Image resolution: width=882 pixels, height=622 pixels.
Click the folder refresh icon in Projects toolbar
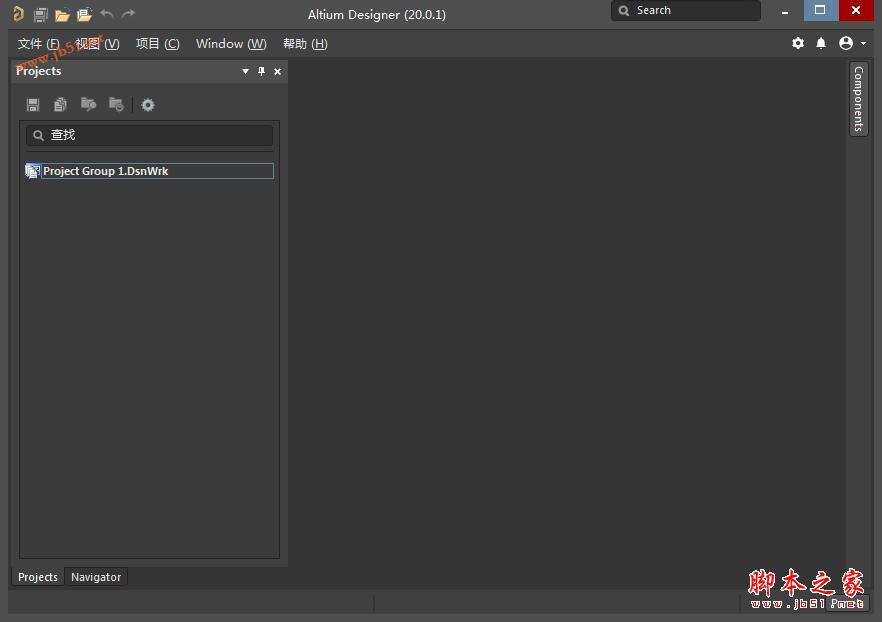pos(116,105)
